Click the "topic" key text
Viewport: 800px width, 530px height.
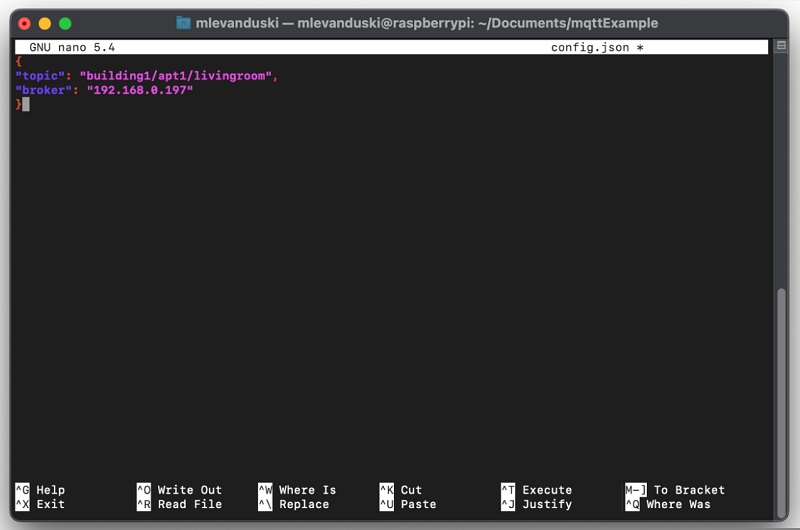40,76
